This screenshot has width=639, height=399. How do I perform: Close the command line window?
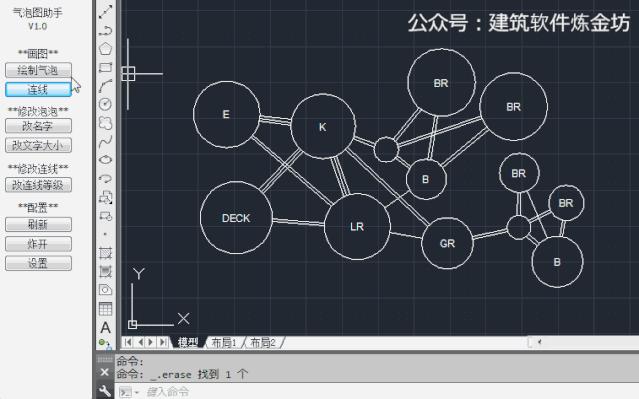click(104, 372)
